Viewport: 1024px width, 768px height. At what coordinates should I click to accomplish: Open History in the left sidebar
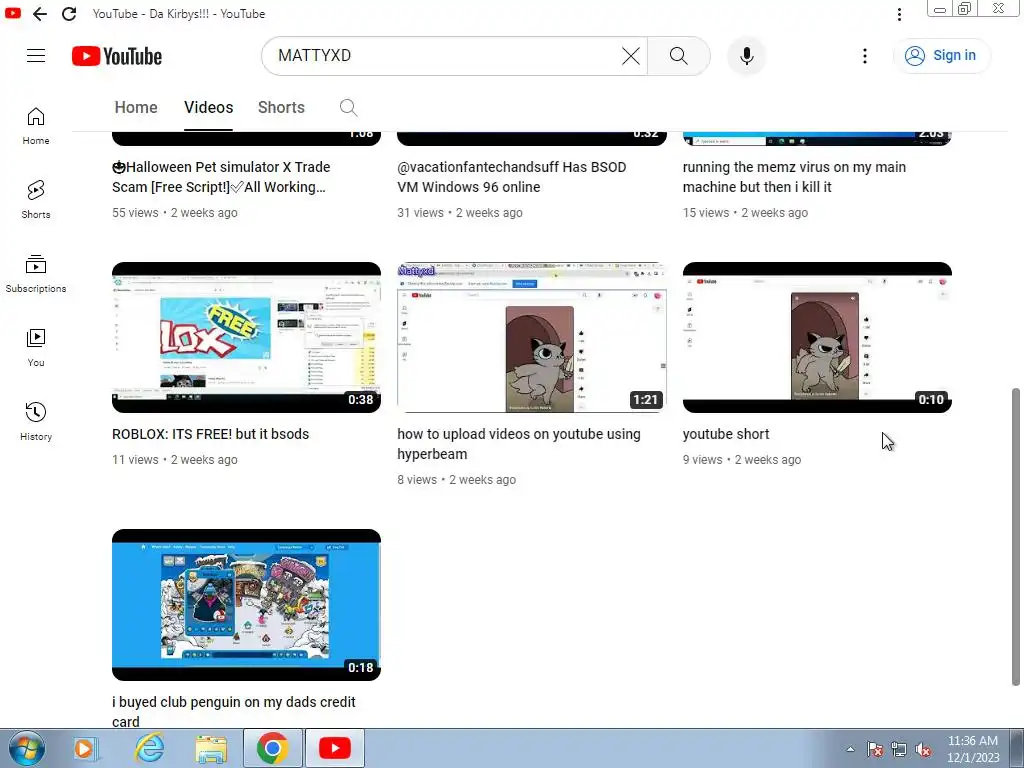pyautogui.click(x=36, y=422)
